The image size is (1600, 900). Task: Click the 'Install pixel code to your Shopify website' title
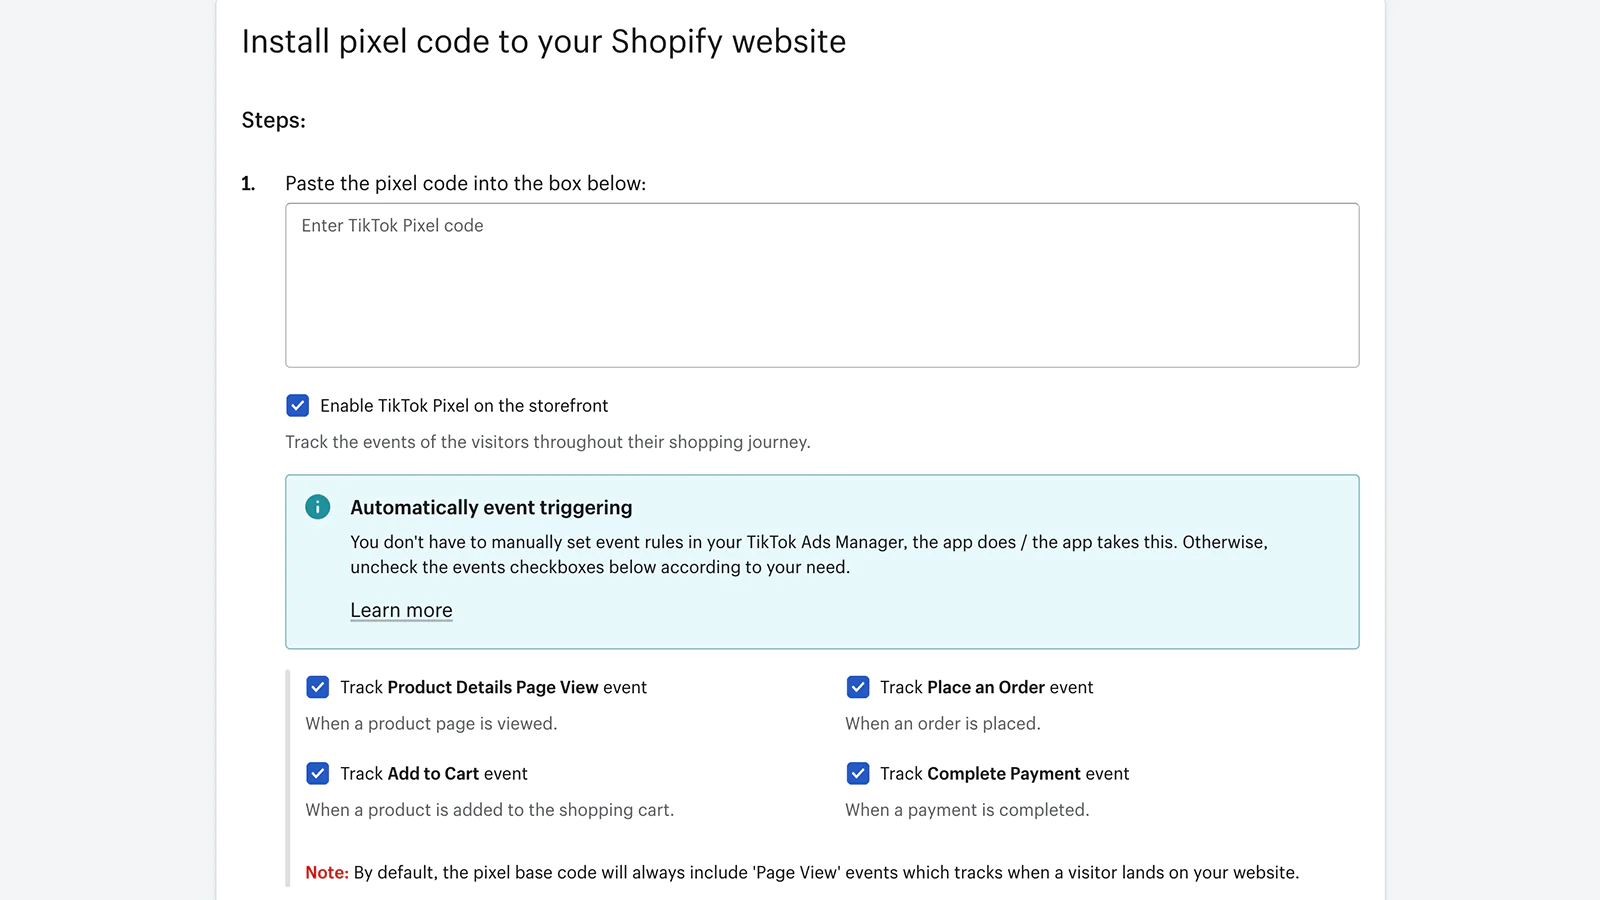(x=543, y=41)
